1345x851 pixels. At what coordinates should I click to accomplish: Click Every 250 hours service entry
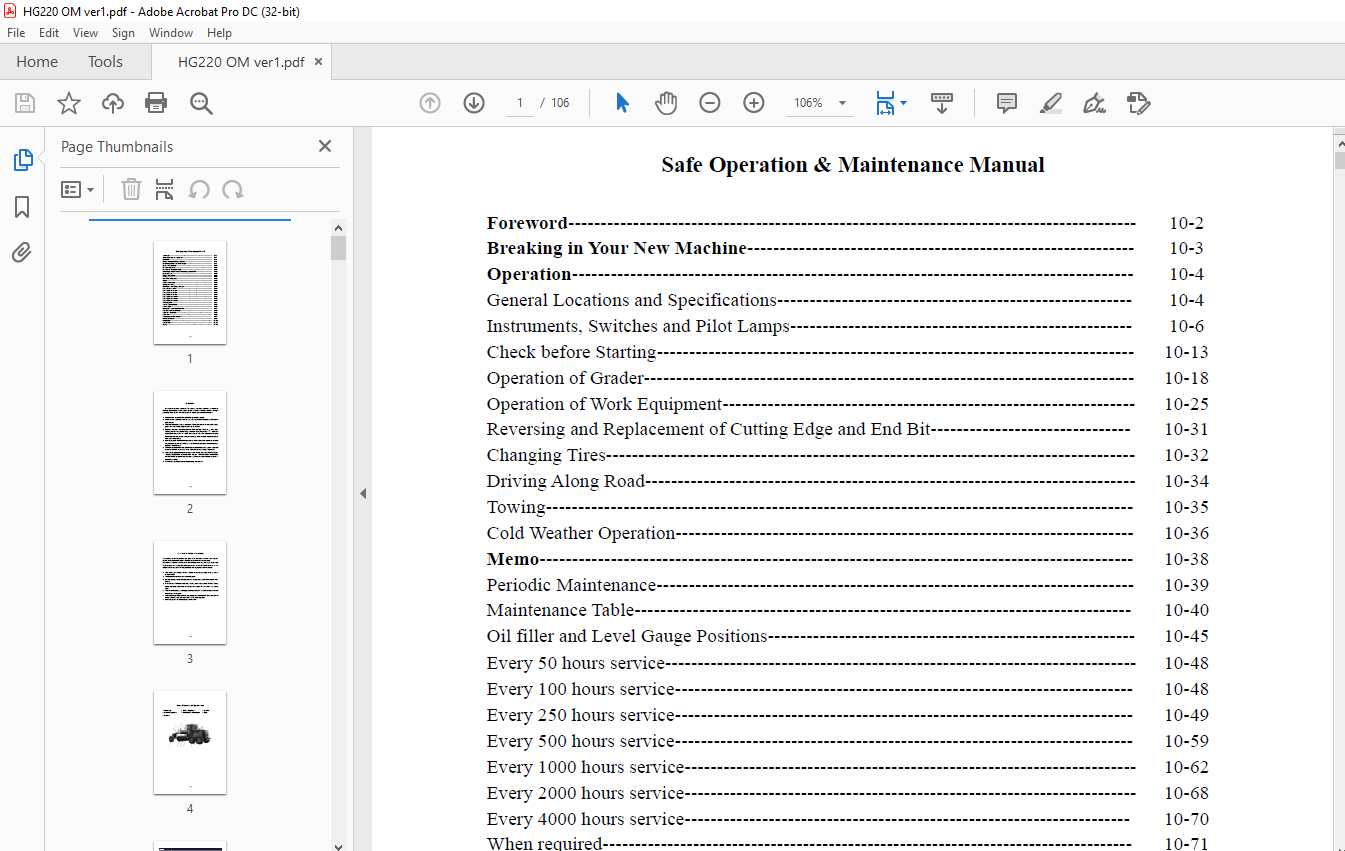tap(580, 715)
